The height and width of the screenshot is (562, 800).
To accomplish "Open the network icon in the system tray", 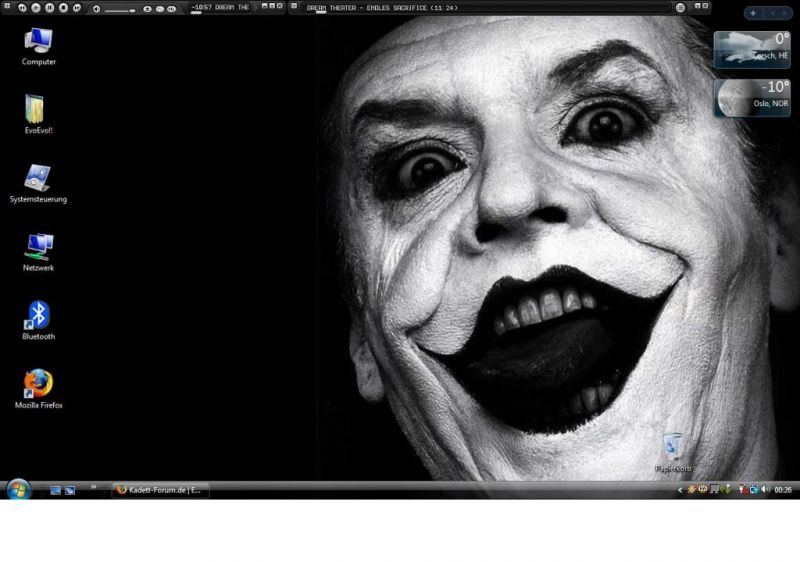I will (x=755, y=490).
